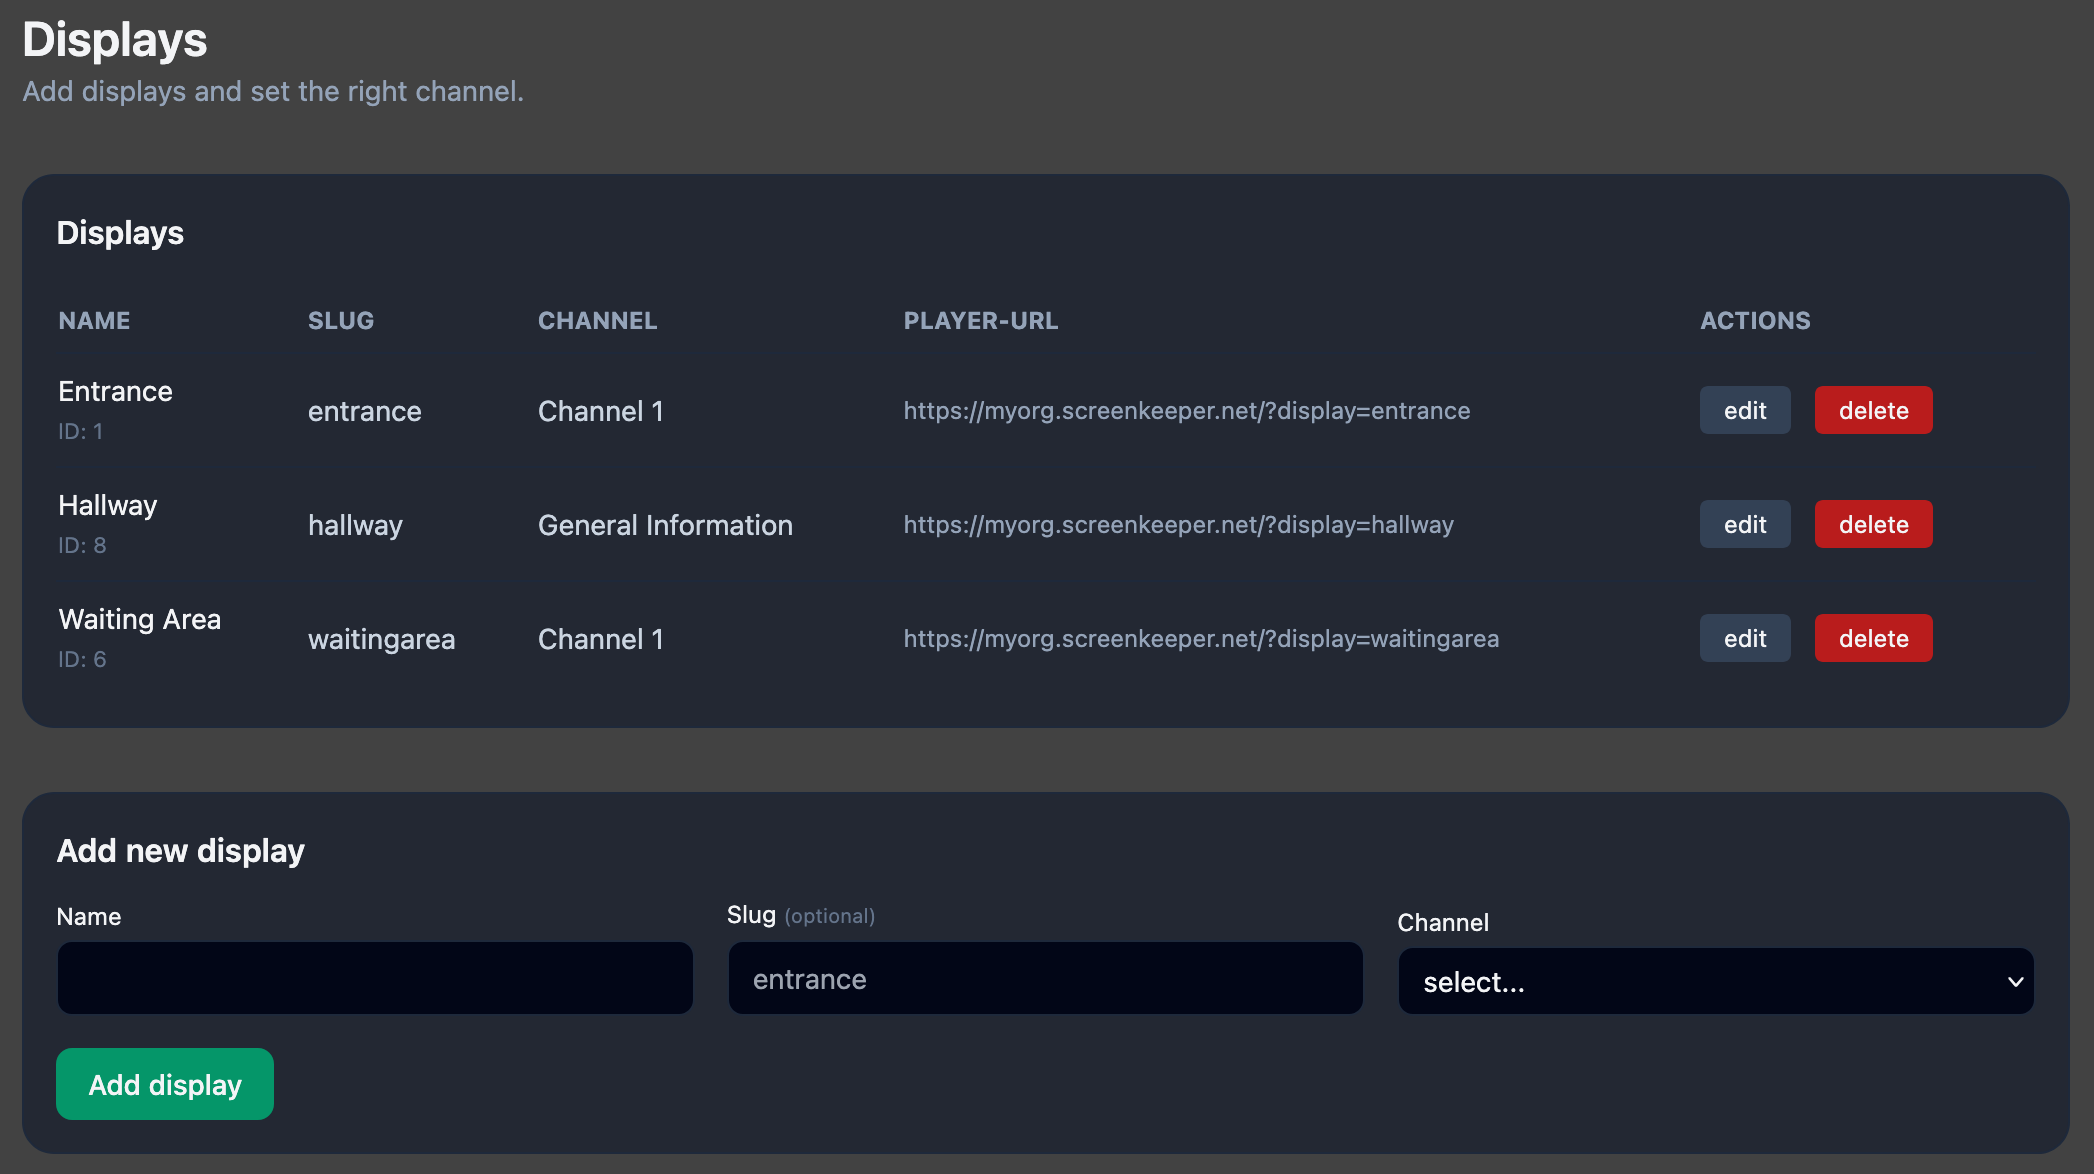Open the entrance player URL
The width and height of the screenshot is (2094, 1174).
pyautogui.click(x=1186, y=411)
